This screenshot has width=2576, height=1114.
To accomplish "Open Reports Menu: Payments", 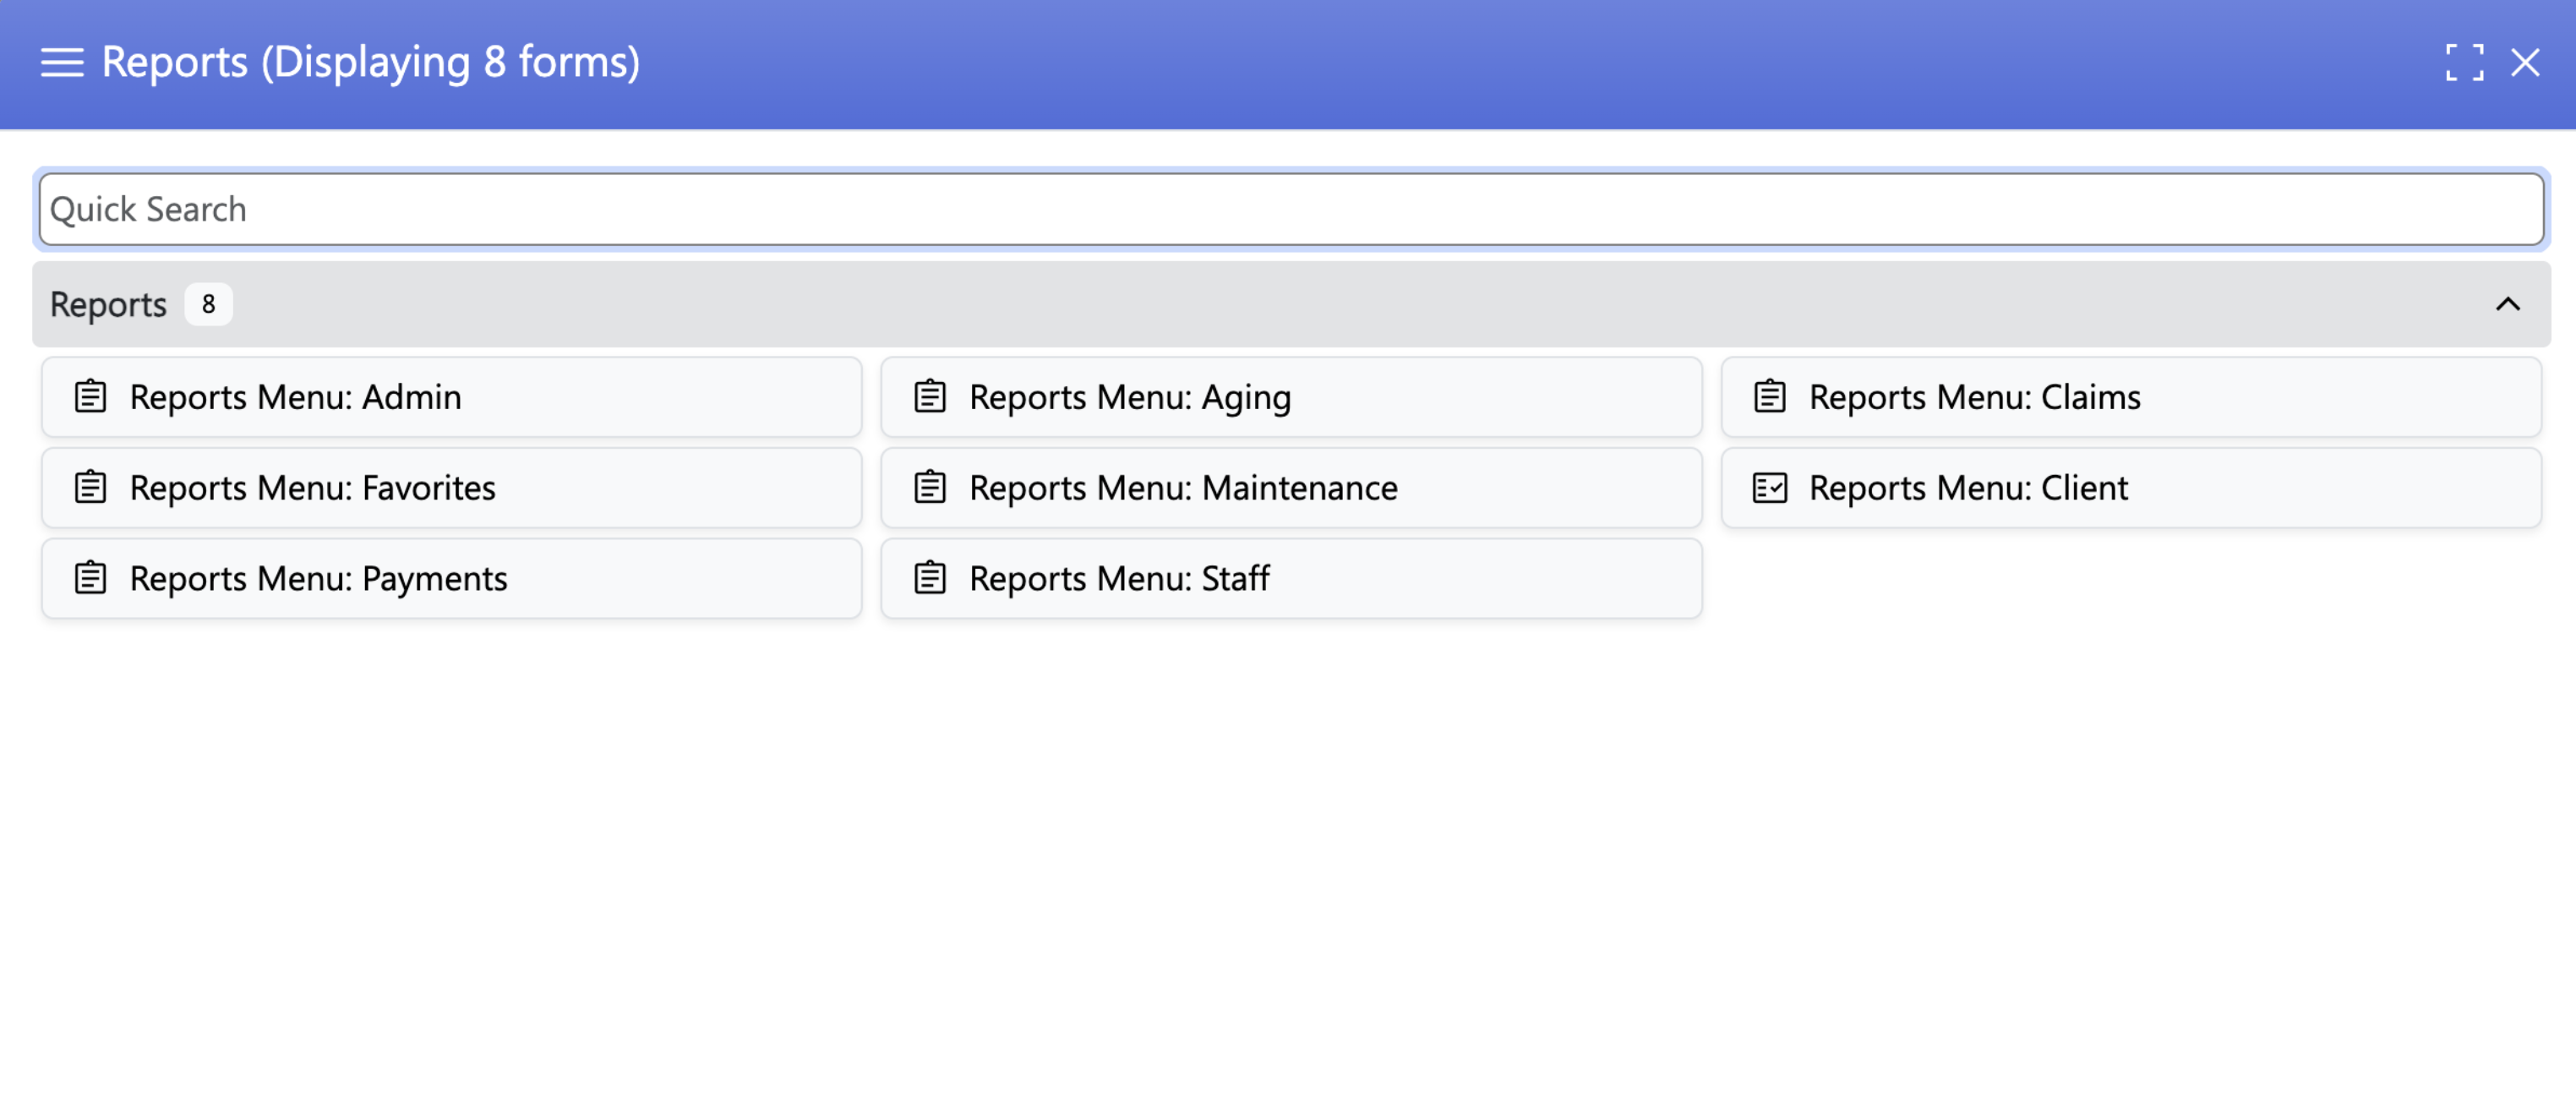I will click(451, 579).
